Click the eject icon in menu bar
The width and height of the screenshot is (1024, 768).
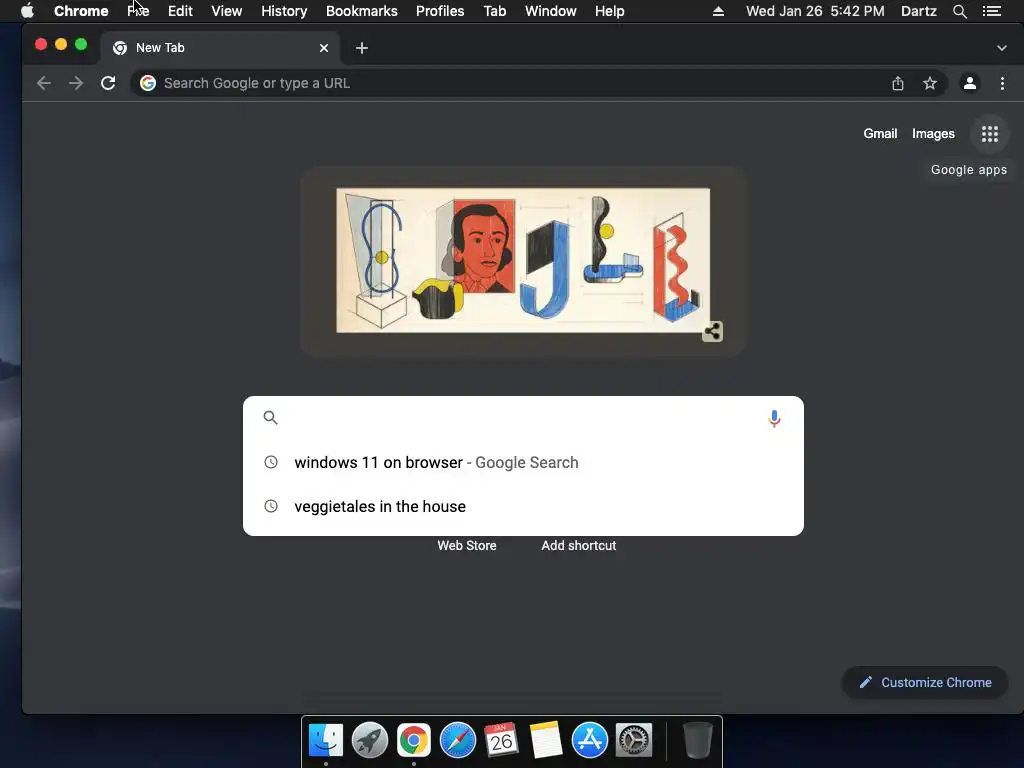point(718,11)
